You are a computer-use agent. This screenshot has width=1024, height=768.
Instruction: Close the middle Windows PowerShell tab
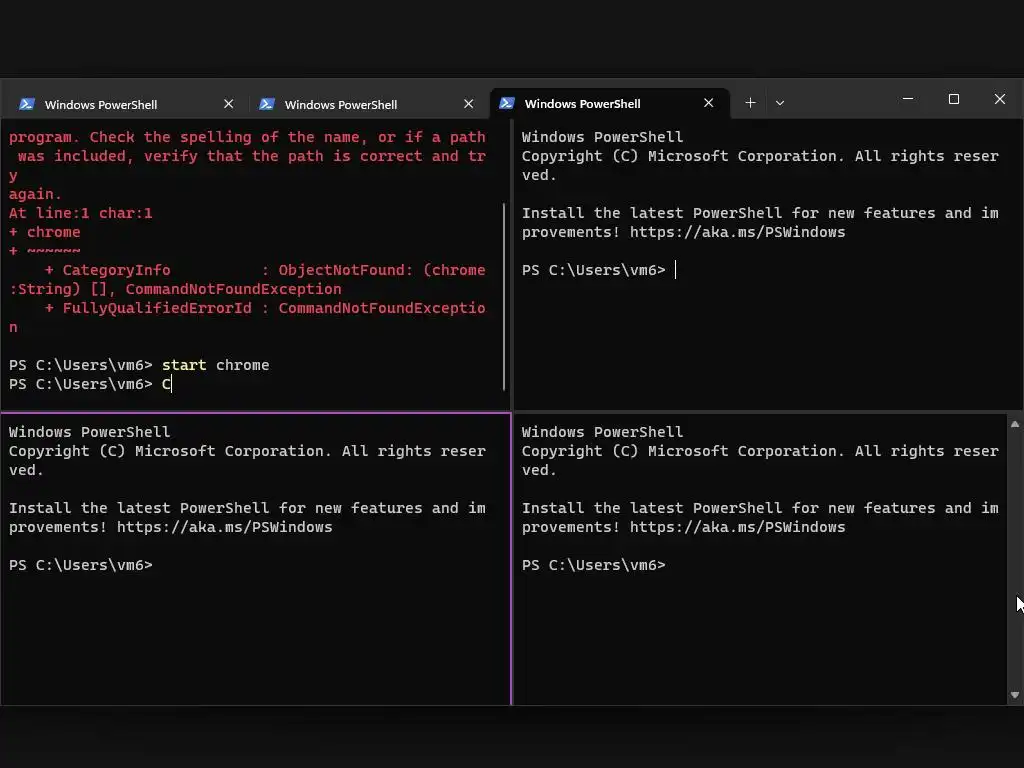[x=469, y=104]
